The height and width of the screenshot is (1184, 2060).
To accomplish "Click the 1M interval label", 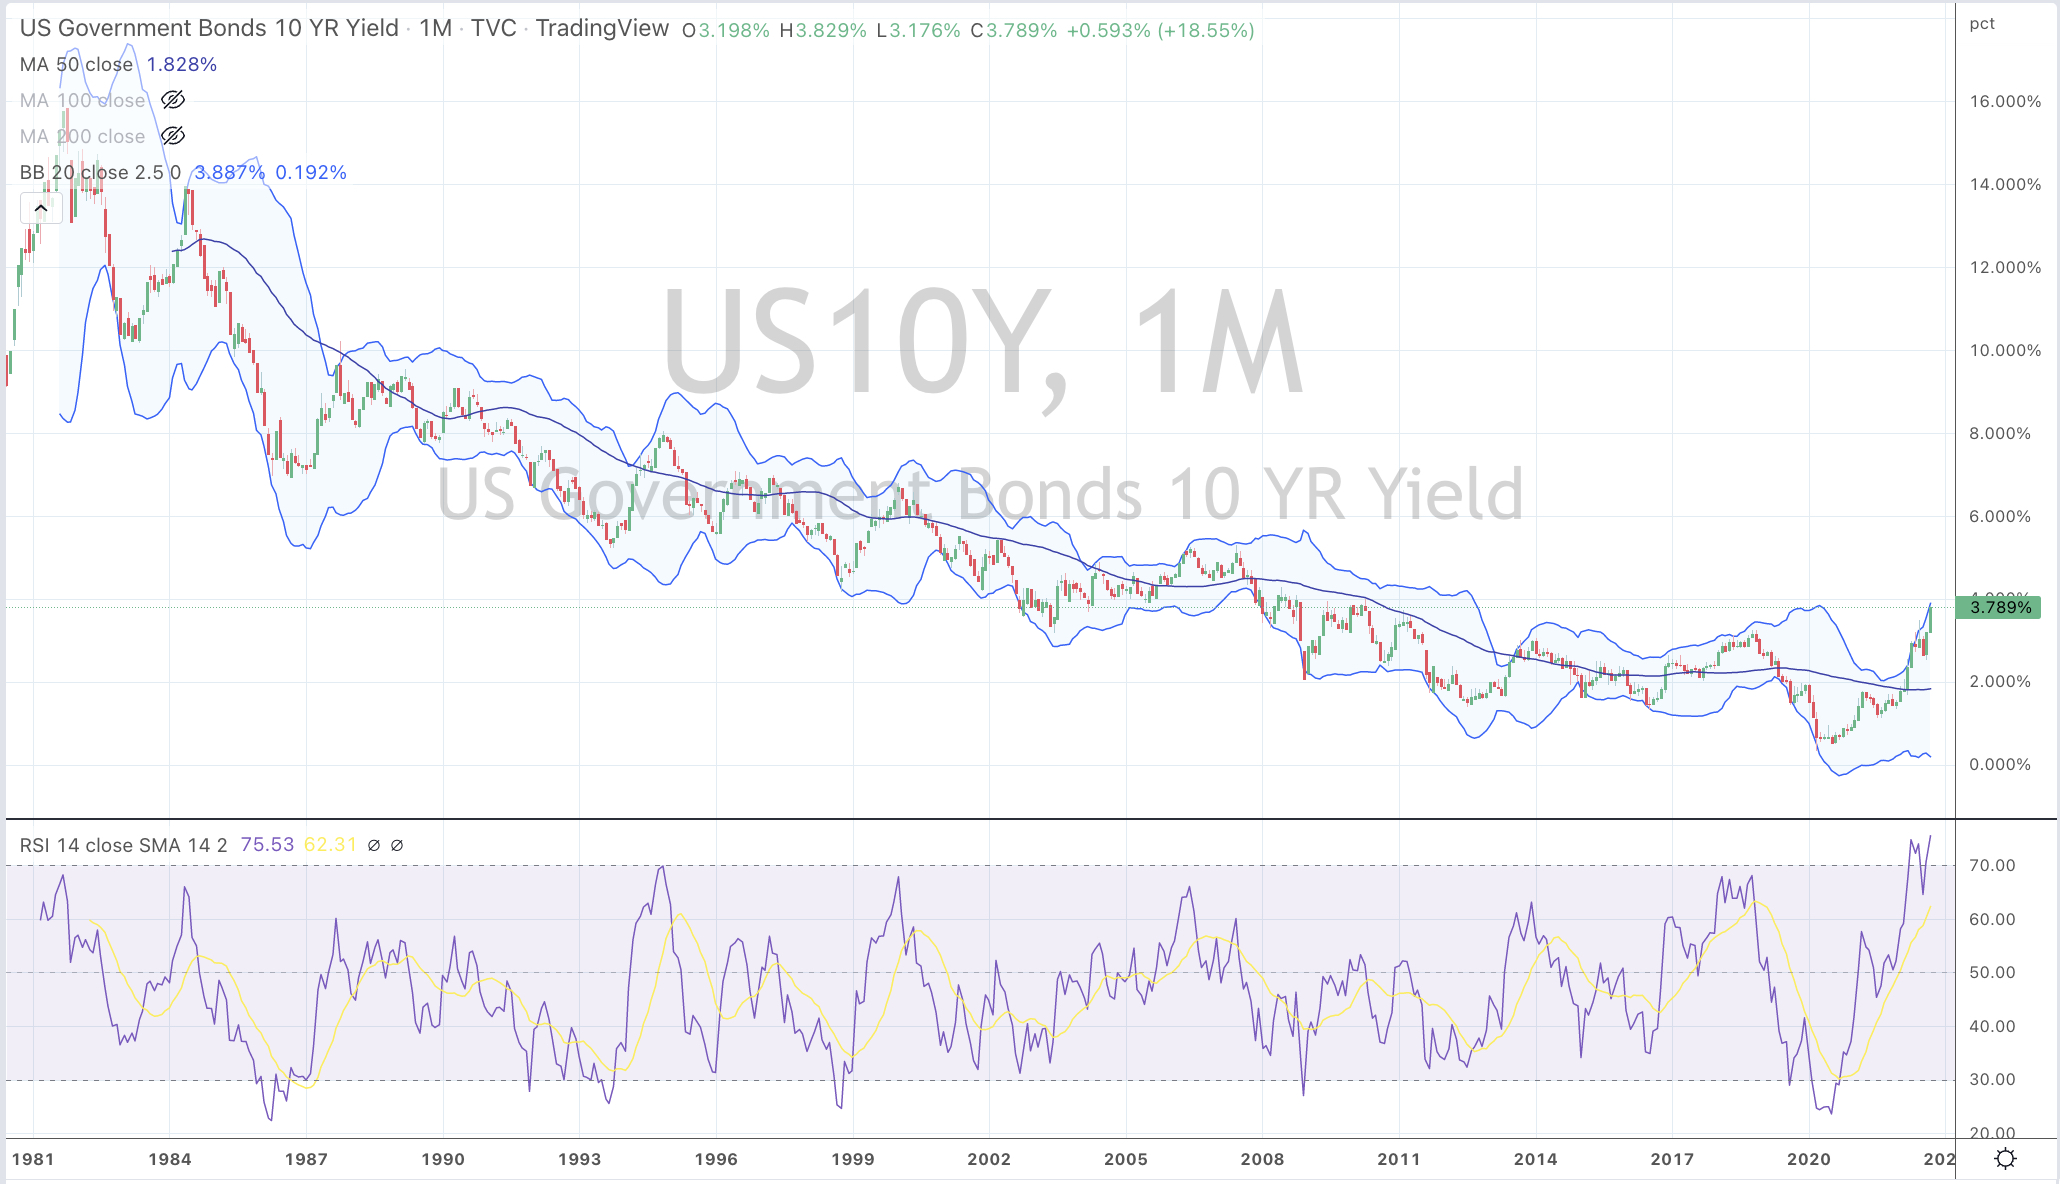I will (435, 28).
